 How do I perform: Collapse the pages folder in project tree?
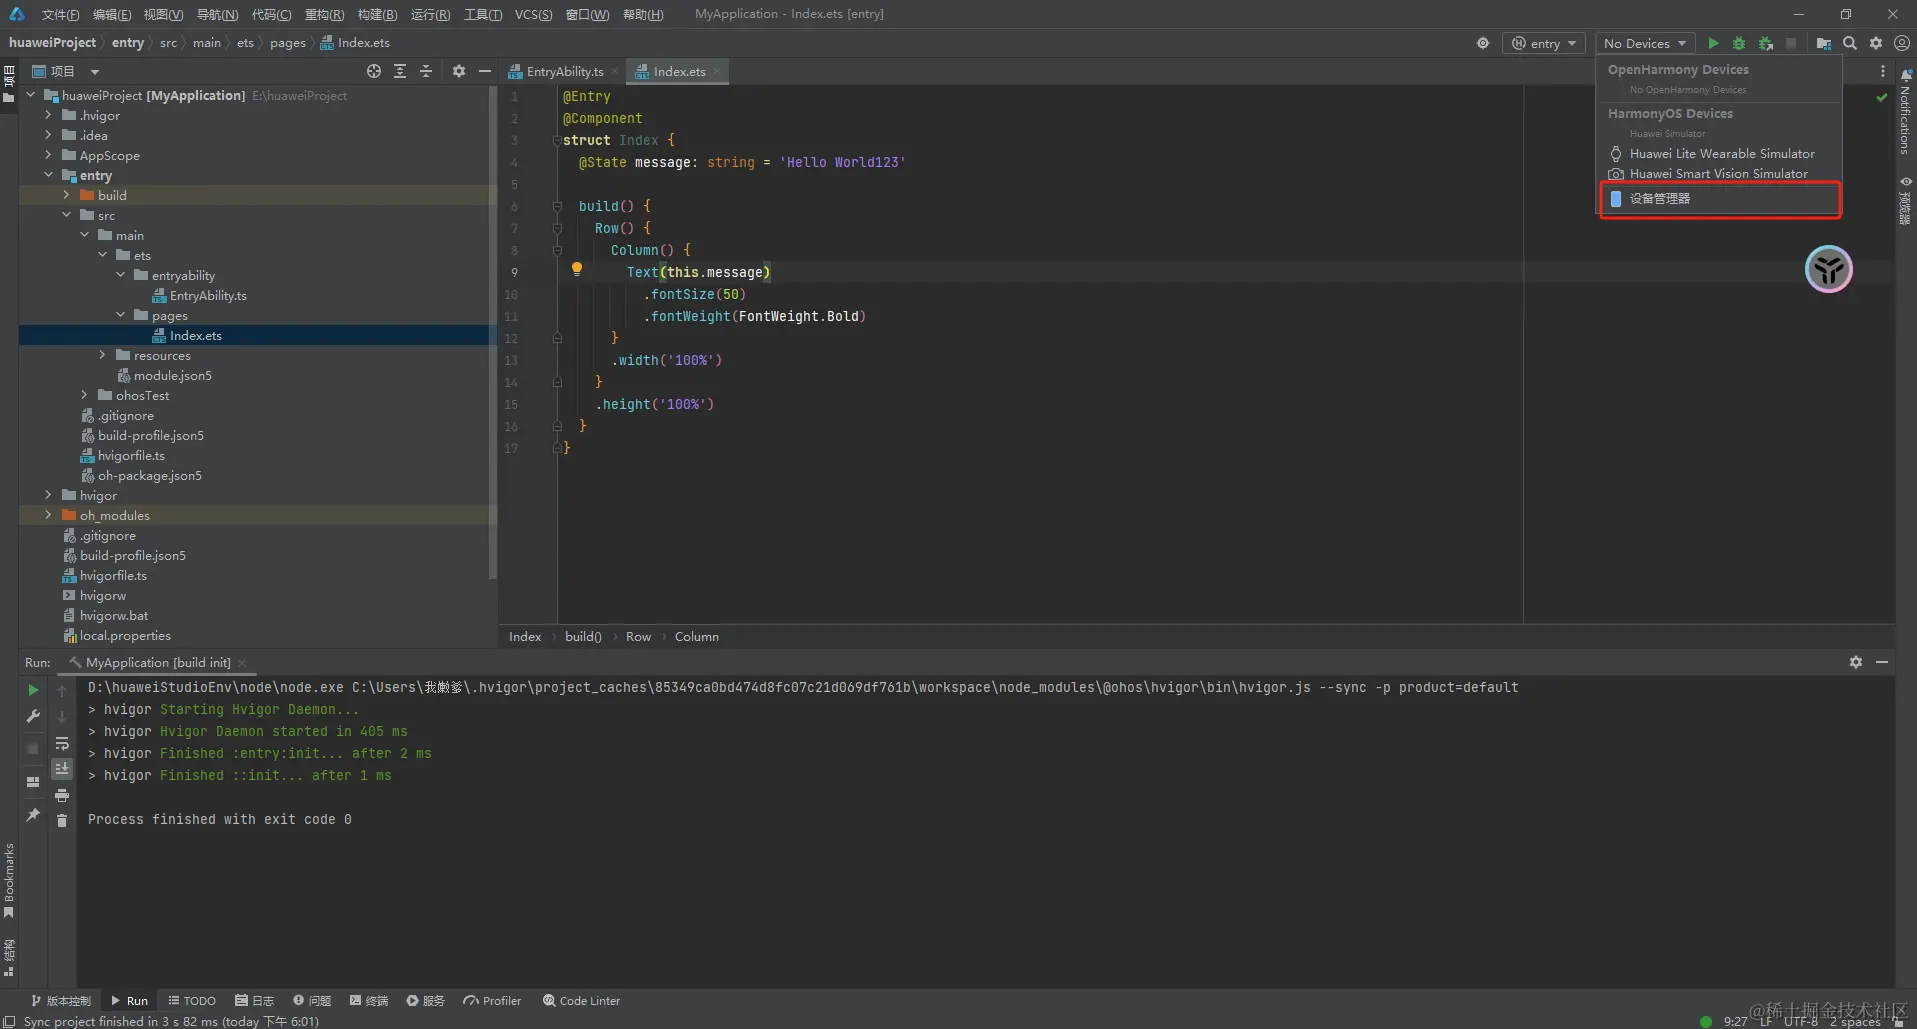[x=121, y=315]
